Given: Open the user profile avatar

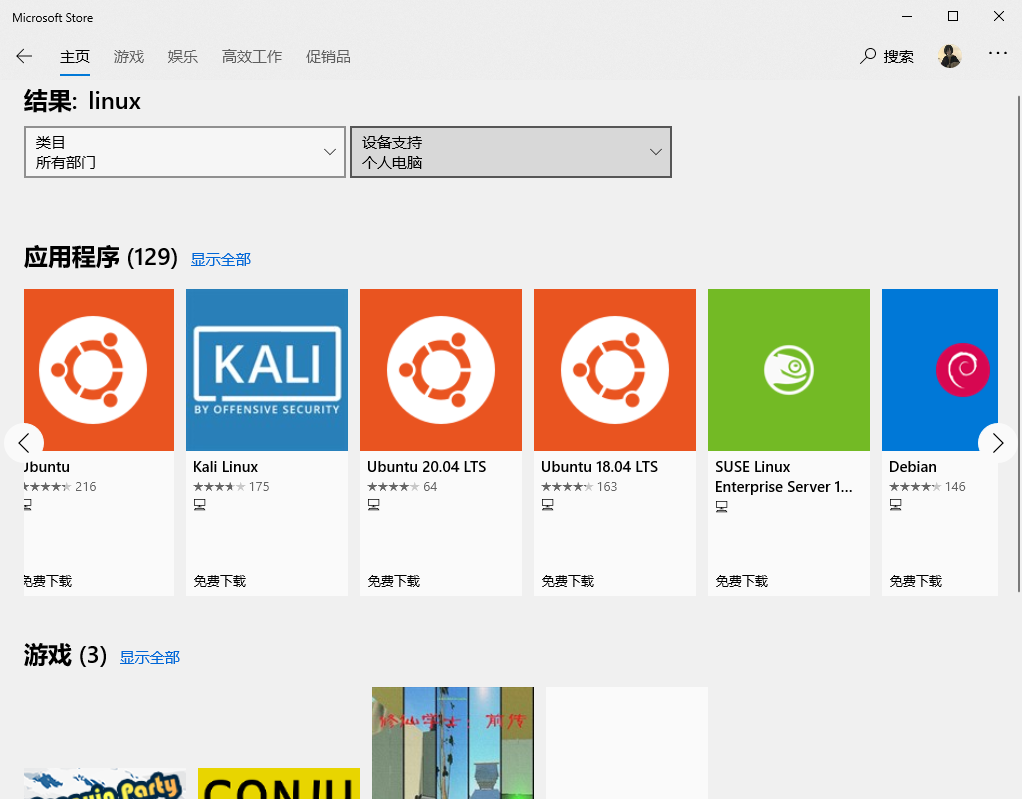Looking at the screenshot, I should pos(950,56).
